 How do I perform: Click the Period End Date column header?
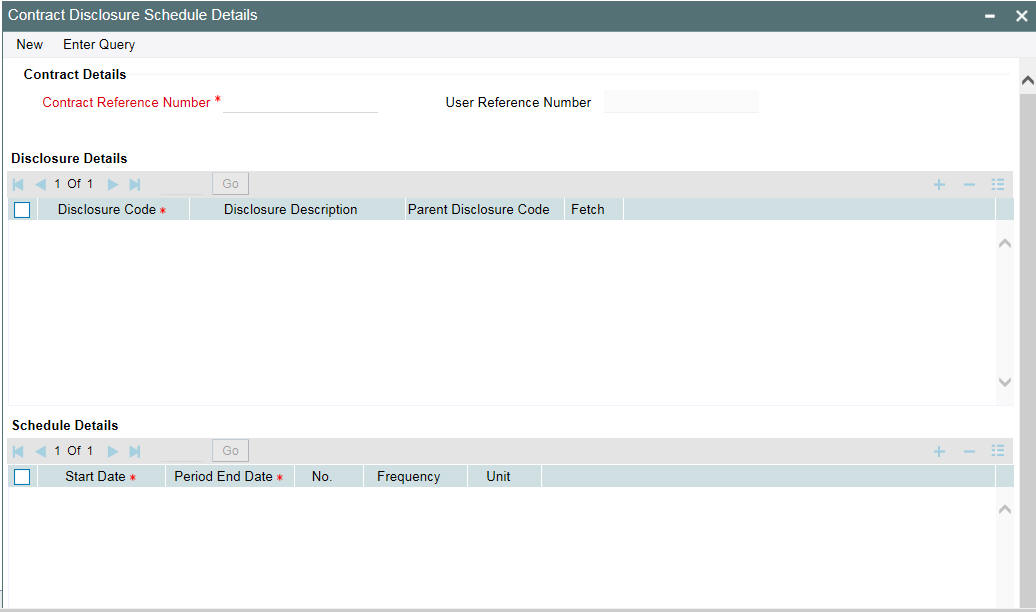230,477
